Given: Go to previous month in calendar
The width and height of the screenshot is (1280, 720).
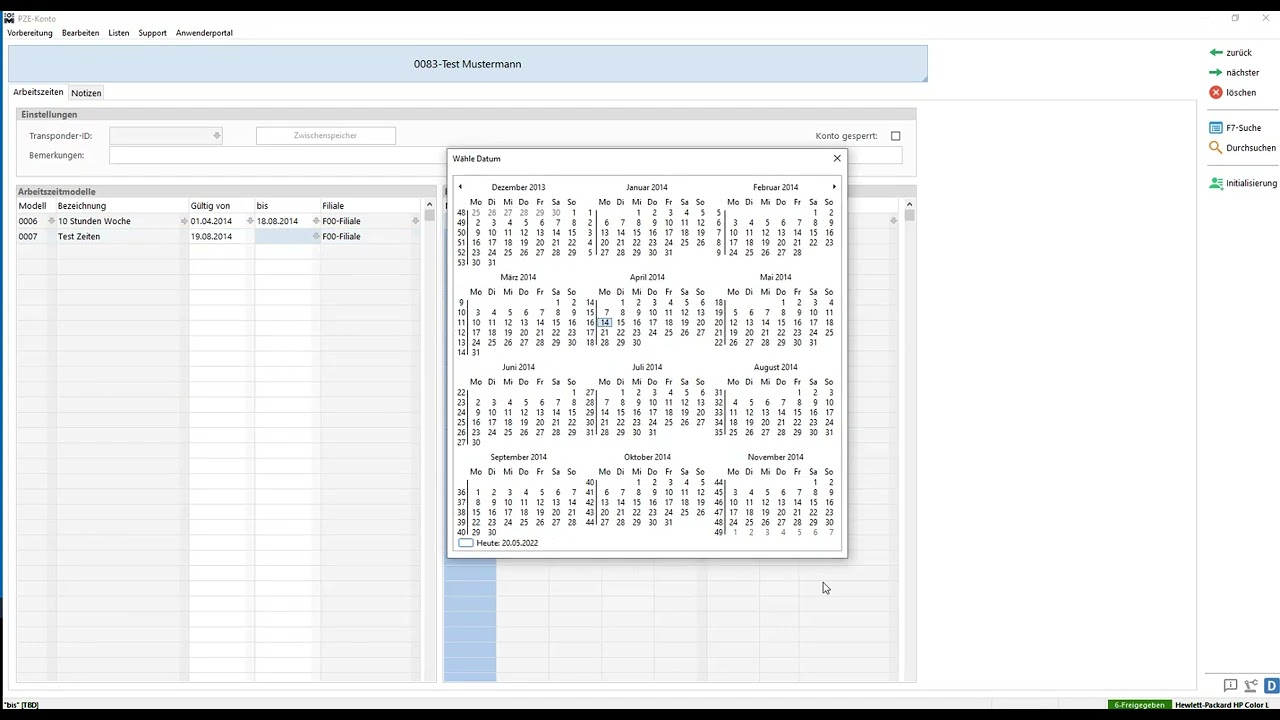Looking at the screenshot, I should click(x=460, y=187).
